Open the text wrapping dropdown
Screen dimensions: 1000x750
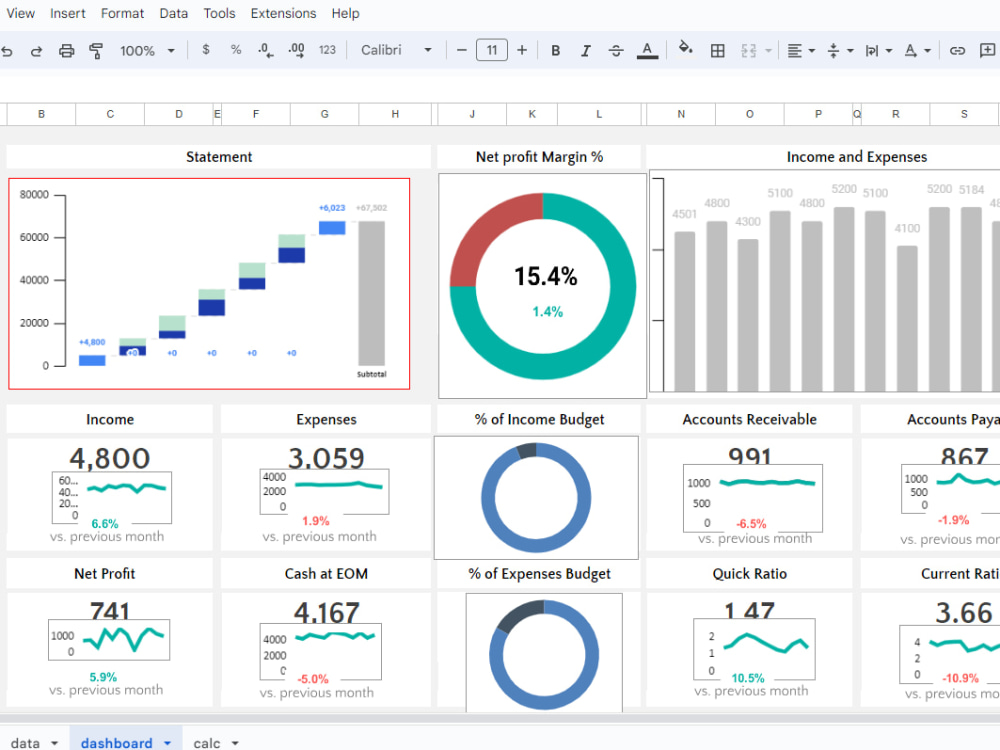point(878,50)
